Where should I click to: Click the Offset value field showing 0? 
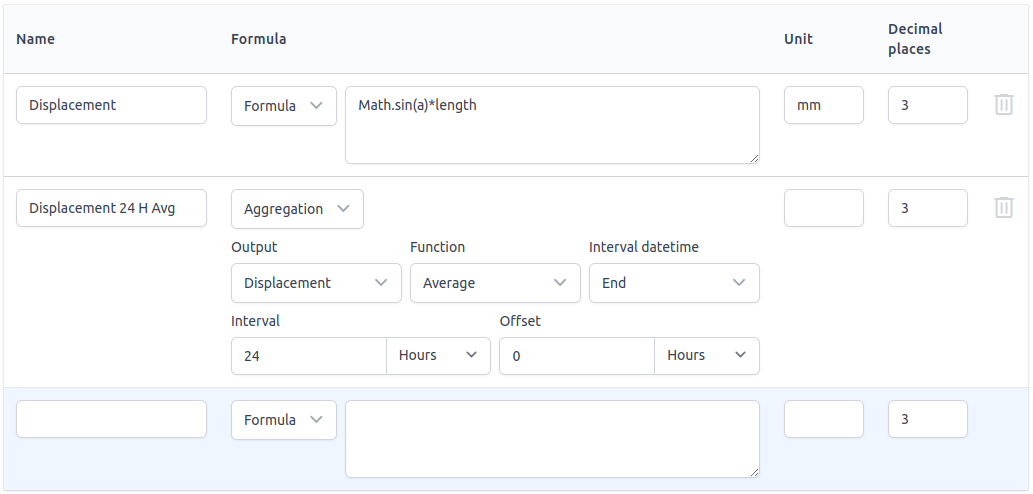pos(576,356)
